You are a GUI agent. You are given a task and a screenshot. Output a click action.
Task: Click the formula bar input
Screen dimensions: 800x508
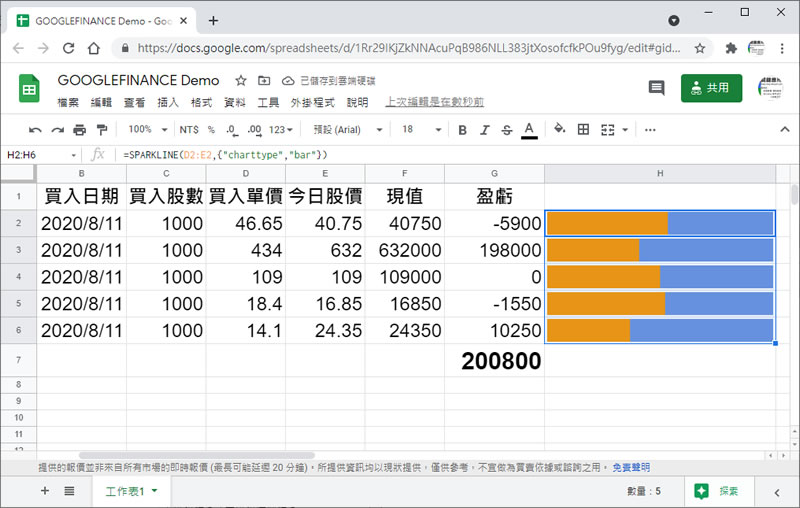(450, 155)
